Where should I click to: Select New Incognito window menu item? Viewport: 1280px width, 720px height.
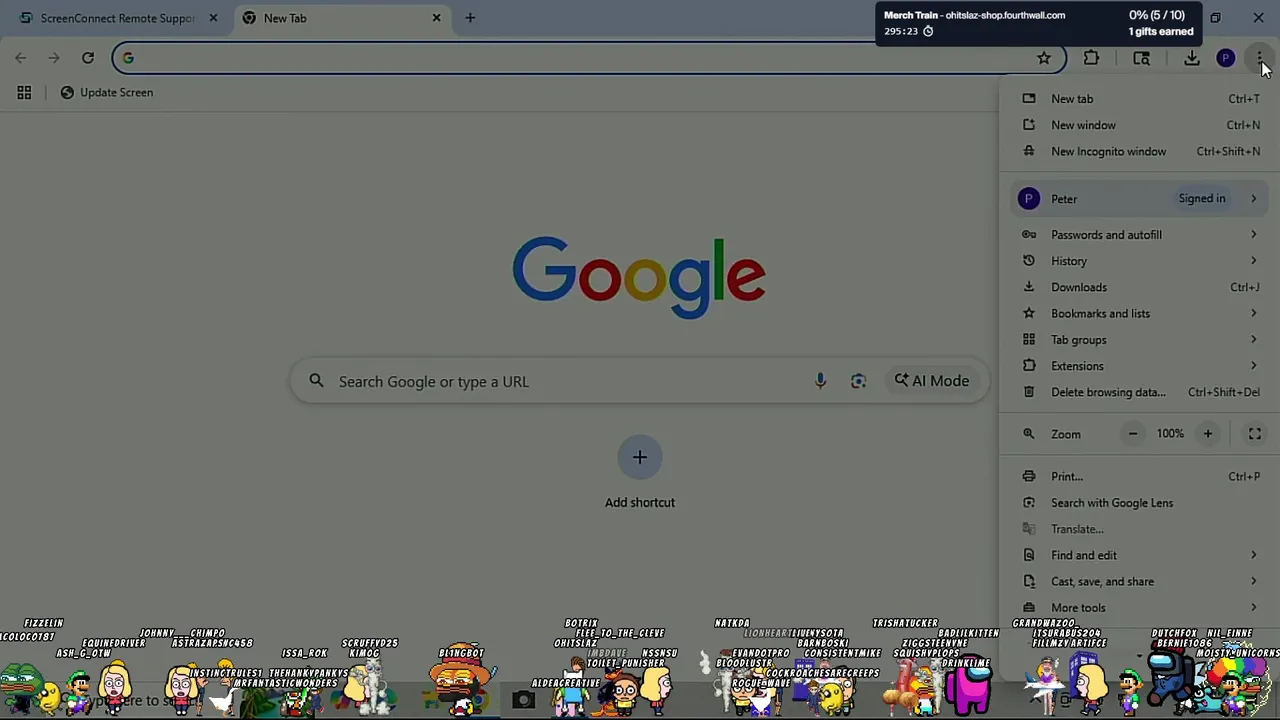pyautogui.click(x=1139, y=151)
